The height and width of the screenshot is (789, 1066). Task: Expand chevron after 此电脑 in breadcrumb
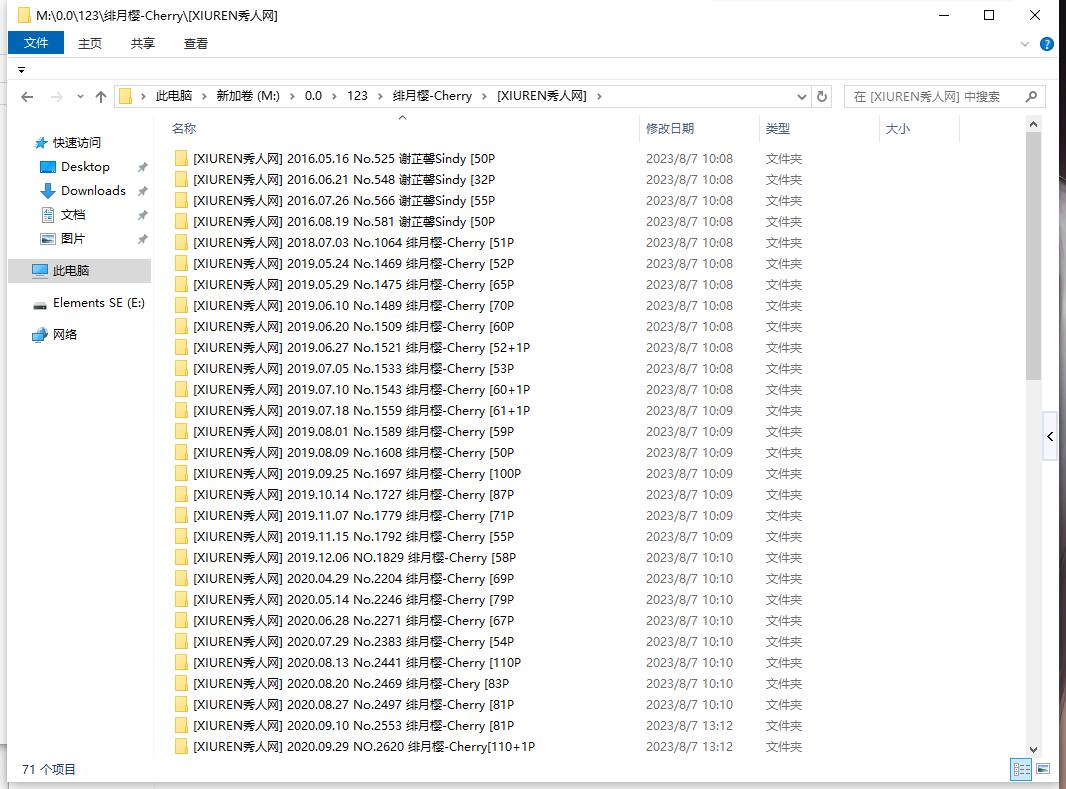(204, 97)
